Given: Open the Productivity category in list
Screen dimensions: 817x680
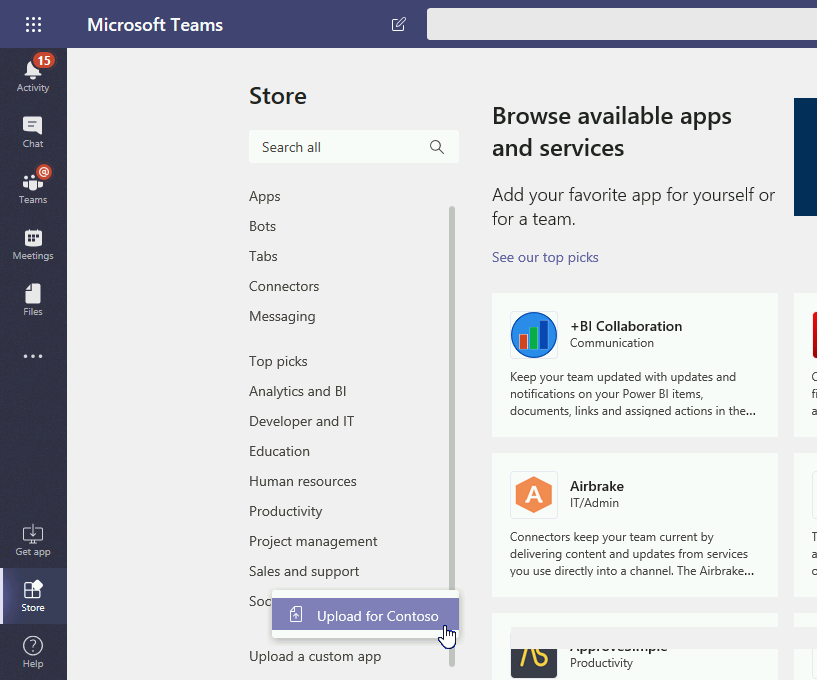Looking at the screenshot, I should (286, 511).
